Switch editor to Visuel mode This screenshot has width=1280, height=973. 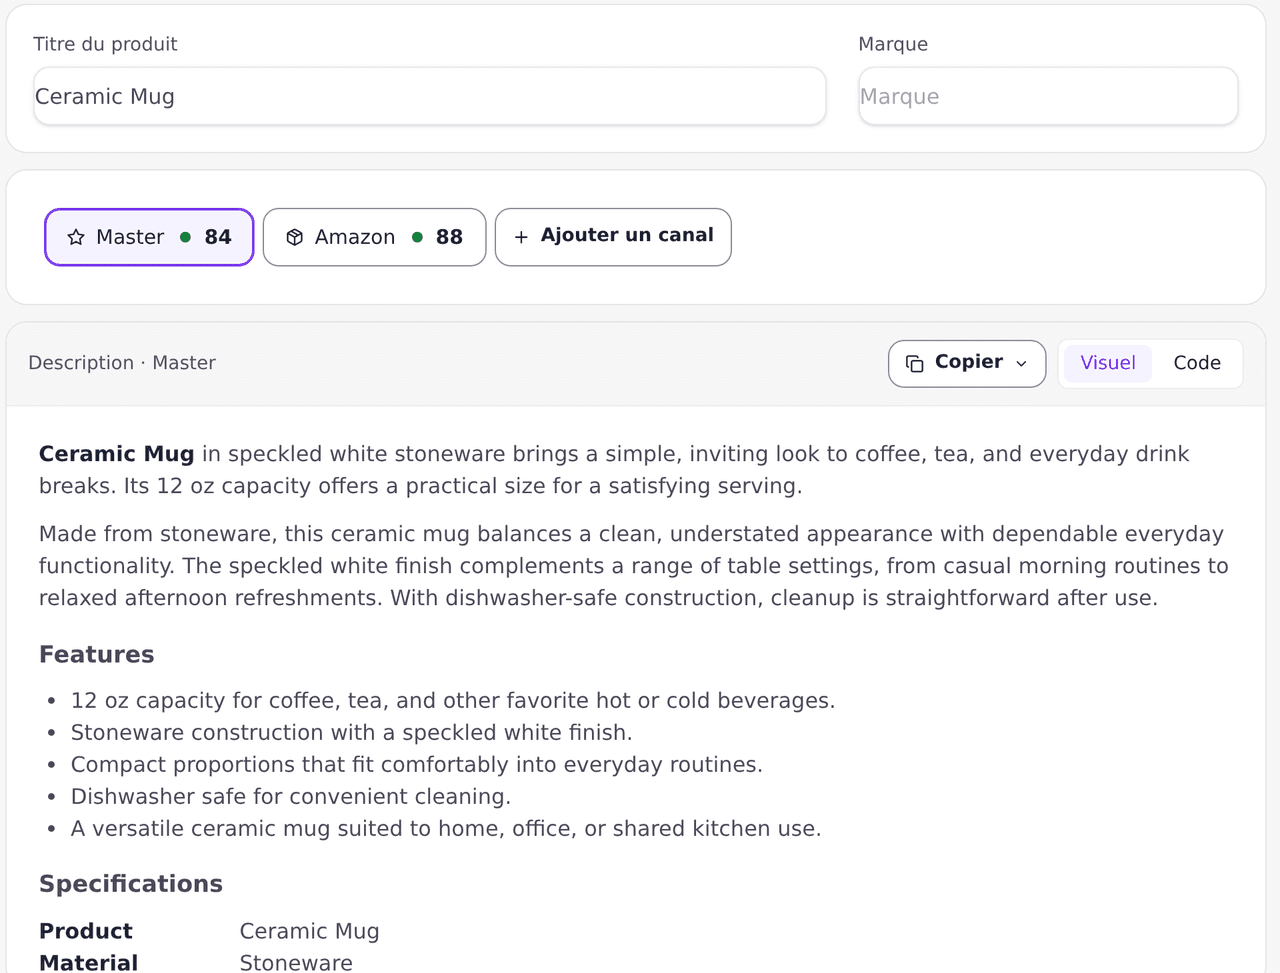point(1107,363)
